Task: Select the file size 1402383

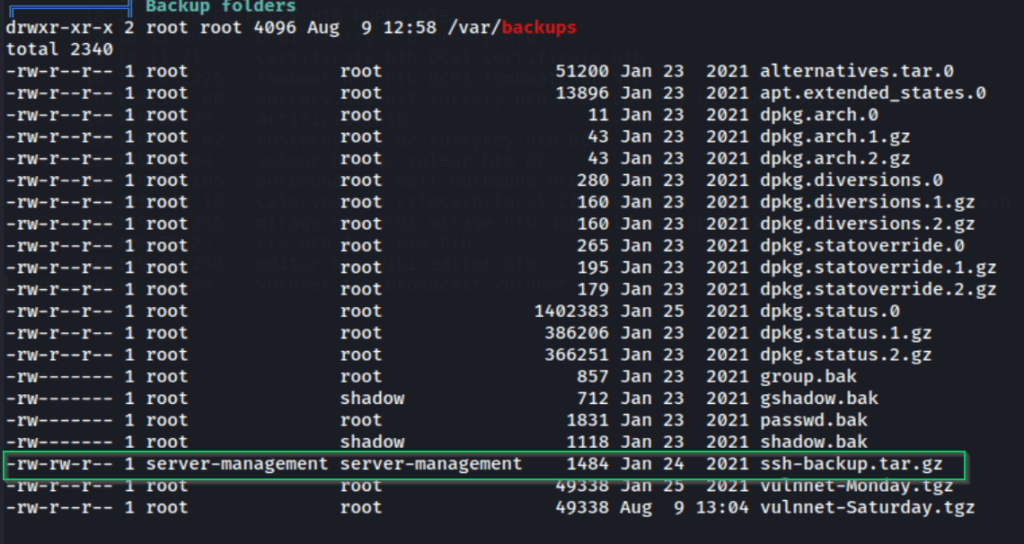Action: 571,311
